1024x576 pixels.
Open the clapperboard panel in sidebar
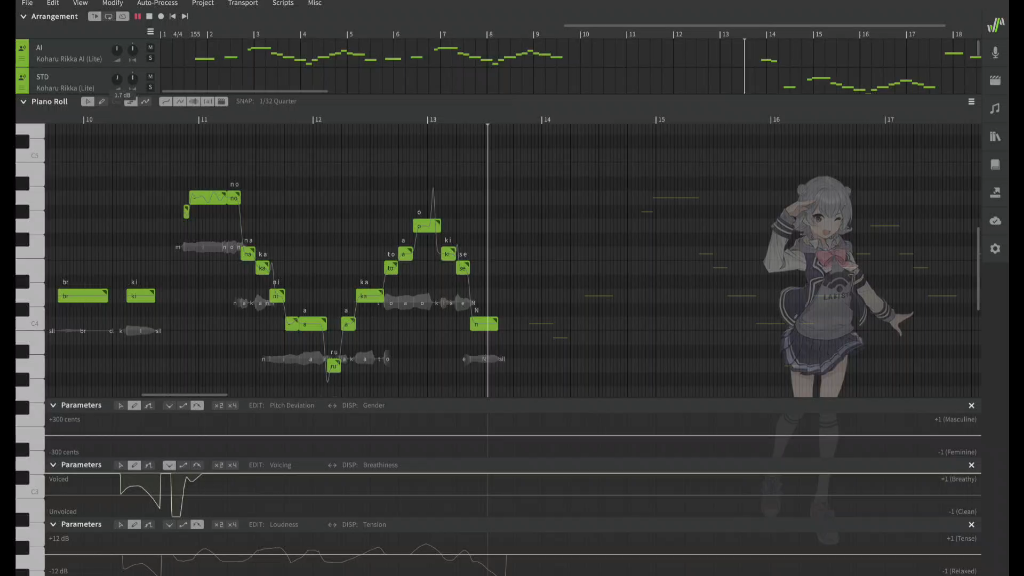coord(995,80)
